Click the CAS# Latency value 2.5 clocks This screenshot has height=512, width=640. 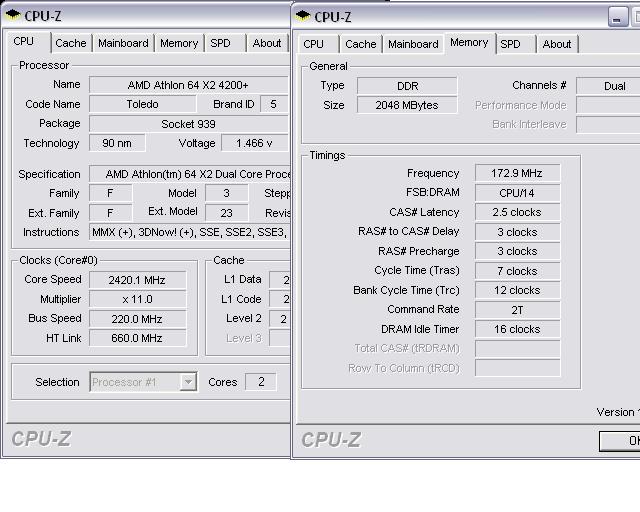tap(518, 212)
